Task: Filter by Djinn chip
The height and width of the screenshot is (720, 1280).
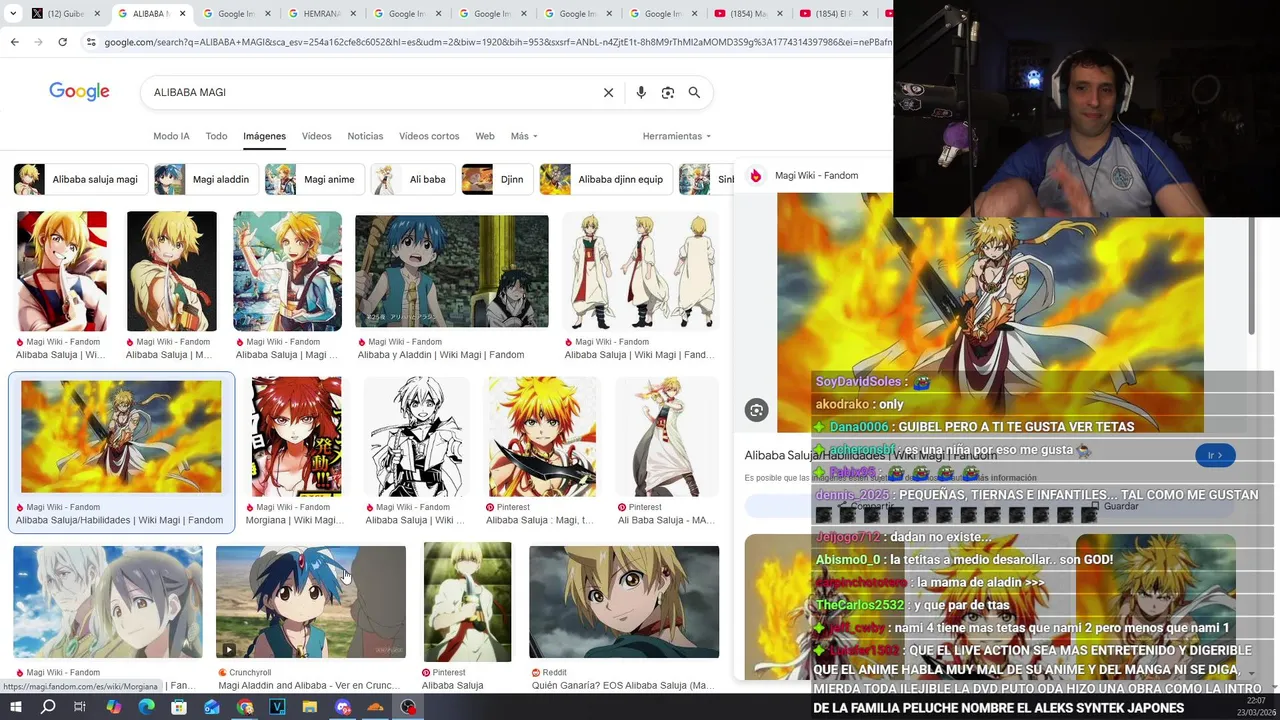Action: pos(497,179)
